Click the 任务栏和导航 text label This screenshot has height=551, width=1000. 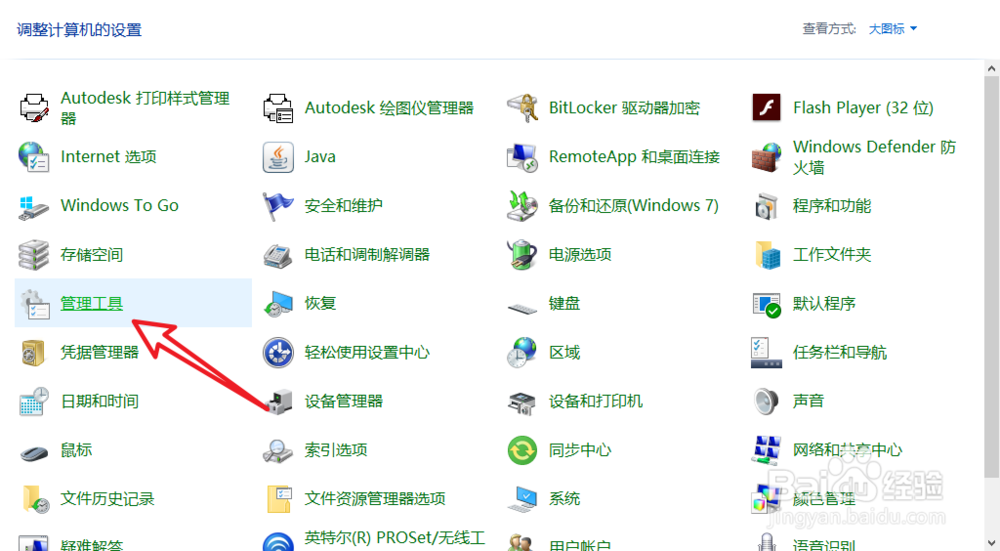coord(840,353)
